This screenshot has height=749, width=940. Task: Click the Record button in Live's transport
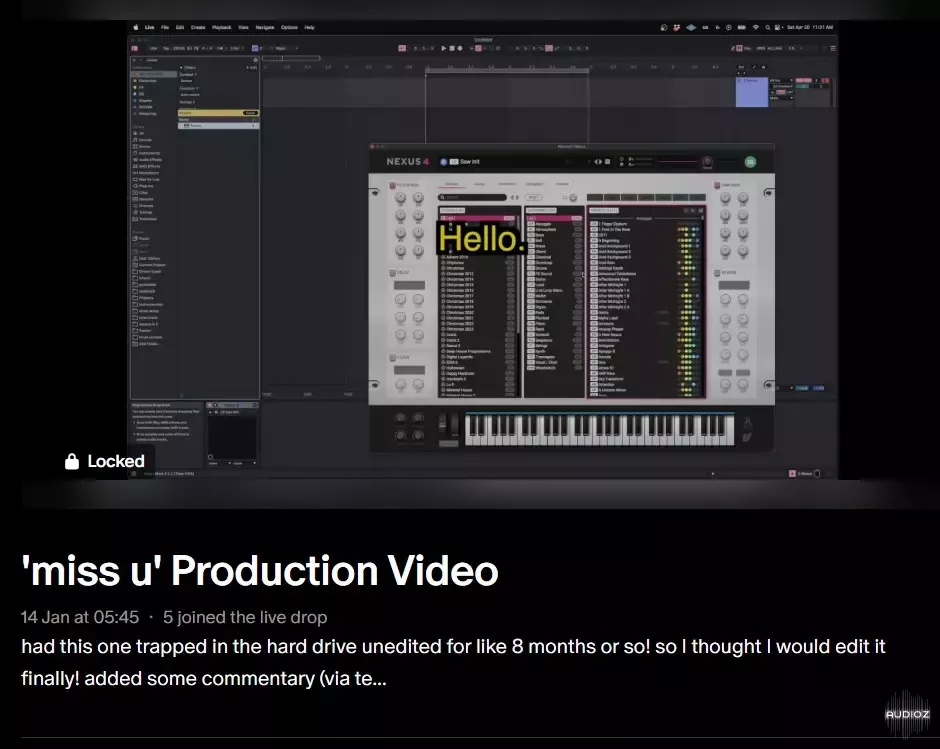[460, 49]
